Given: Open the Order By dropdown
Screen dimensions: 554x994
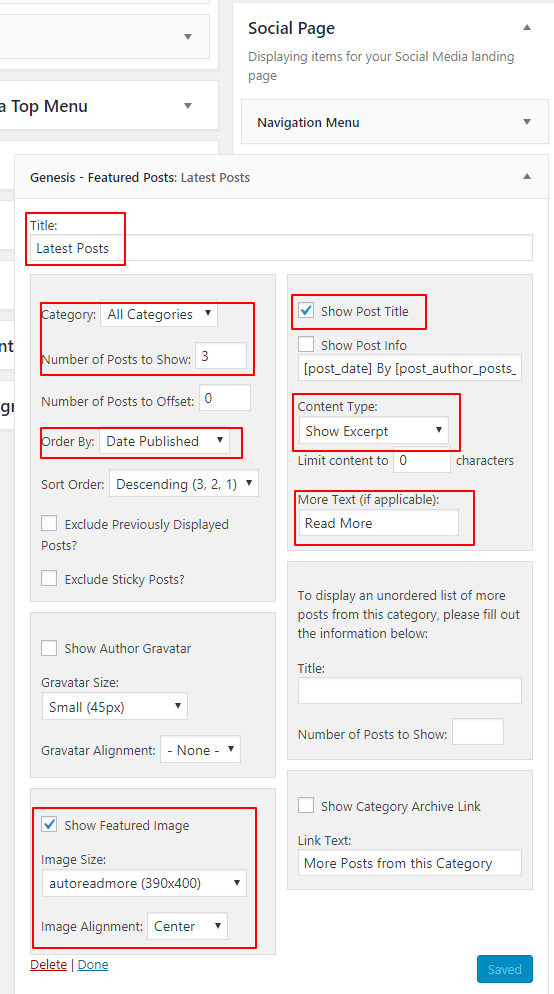Looking at the screenshot, I should click(164, 441).
